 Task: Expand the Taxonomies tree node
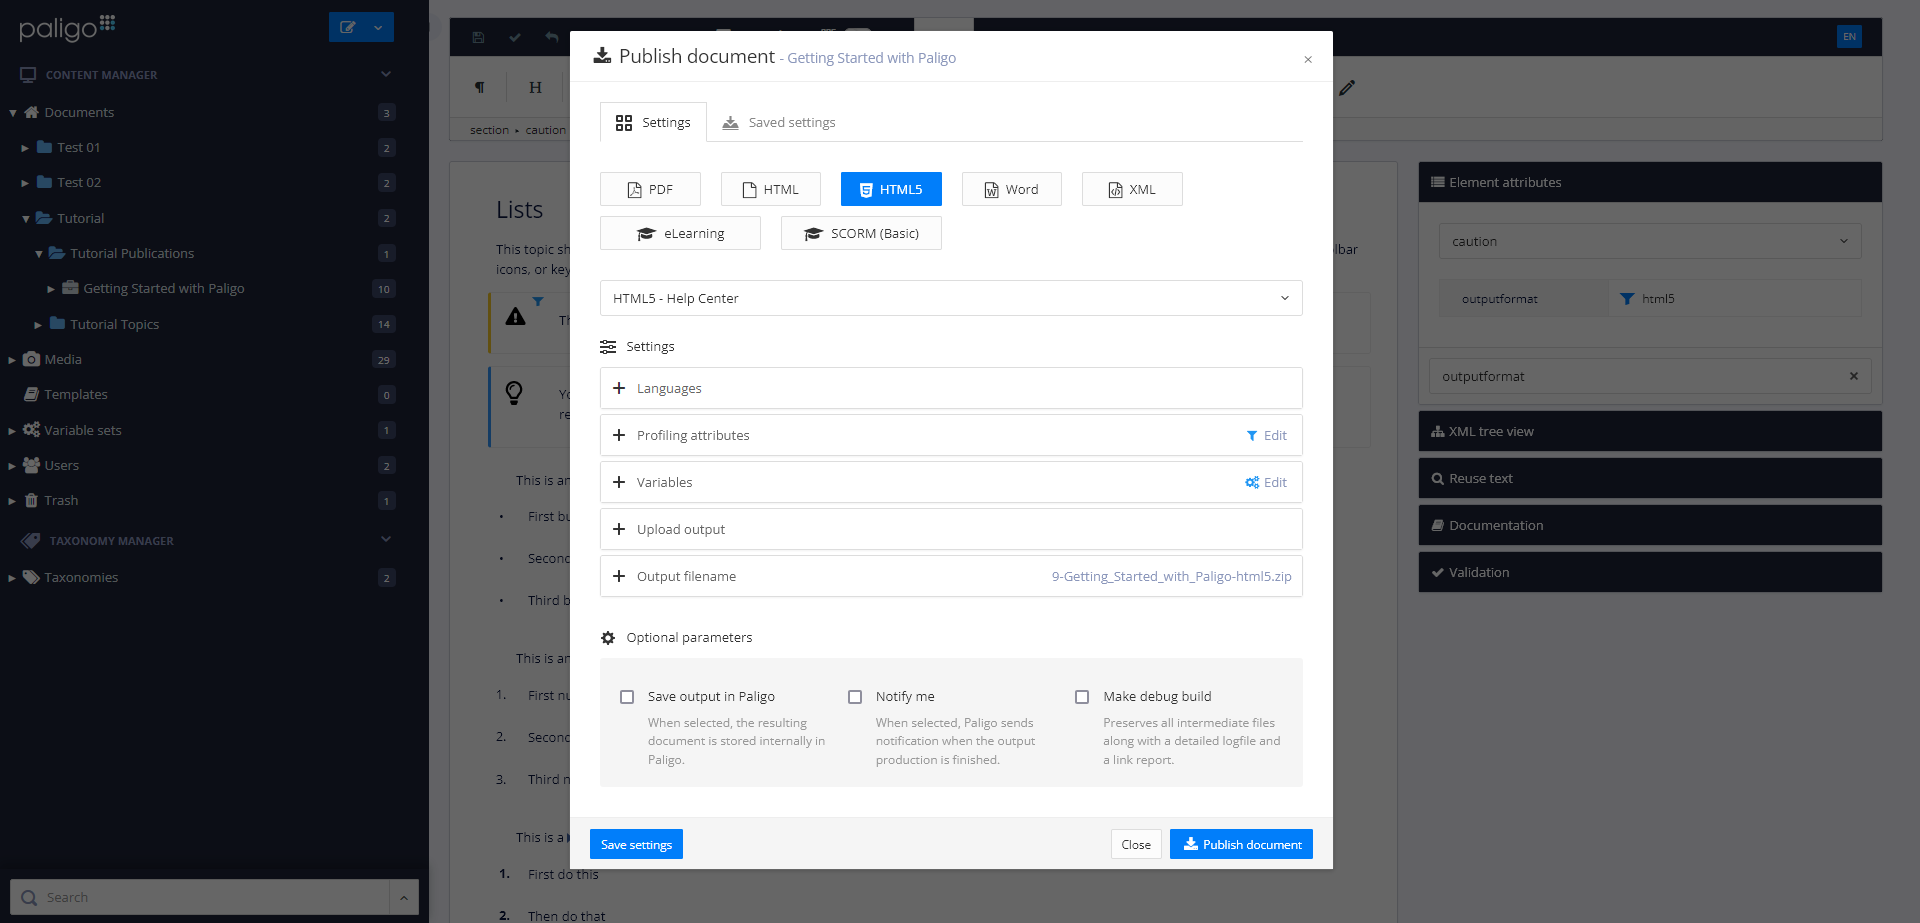click(11, 578)
